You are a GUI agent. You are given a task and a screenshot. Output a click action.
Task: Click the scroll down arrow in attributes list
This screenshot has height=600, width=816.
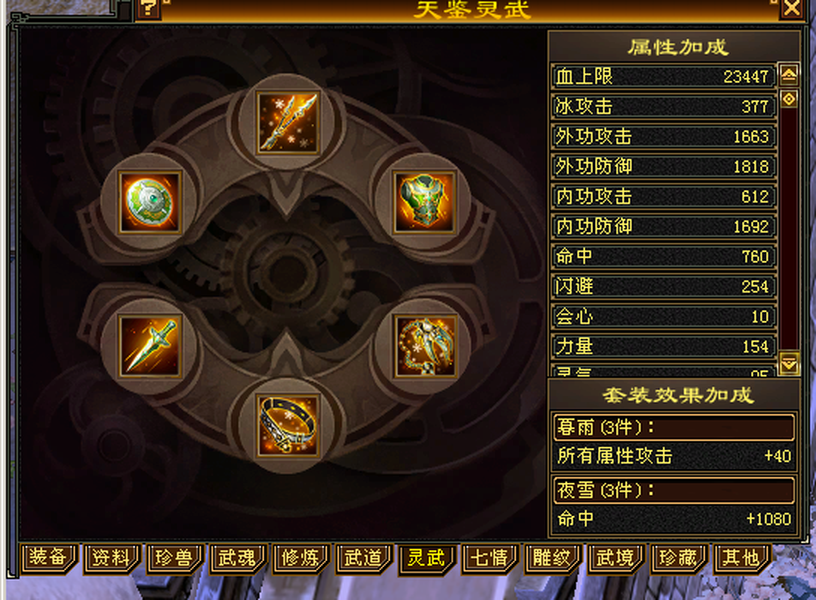click(x=789, y=363)
